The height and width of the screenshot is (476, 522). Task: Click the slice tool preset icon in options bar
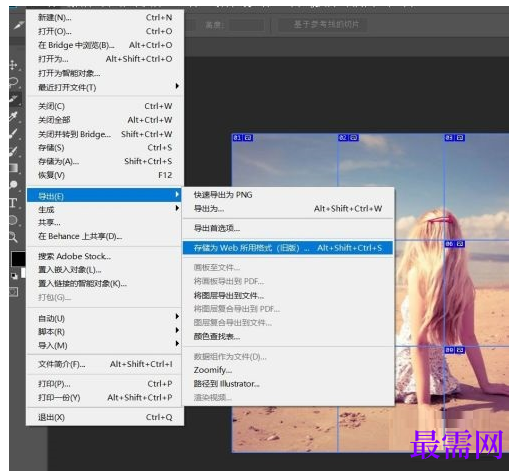pos(18,25)
